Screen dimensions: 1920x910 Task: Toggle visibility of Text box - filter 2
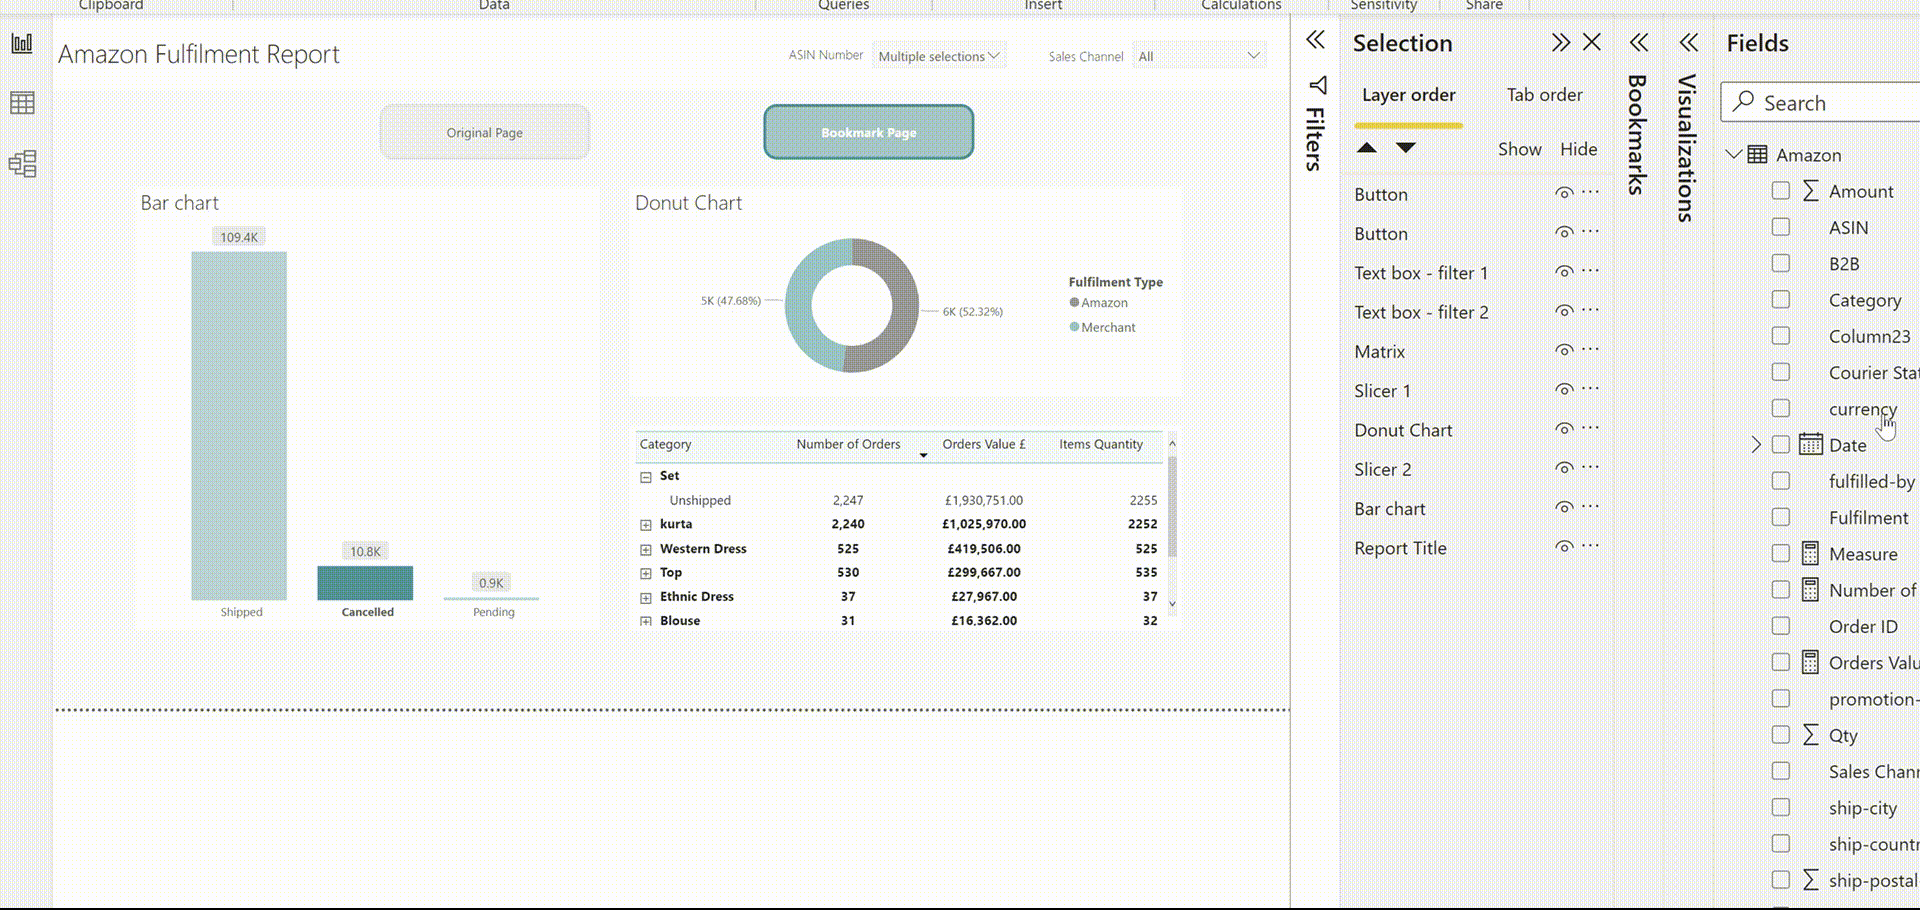[1564, 311]
